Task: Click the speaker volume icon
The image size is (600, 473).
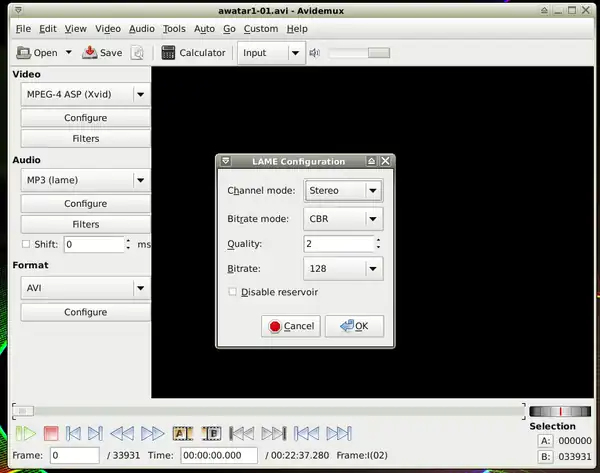Action: click(x=314, y=53)
